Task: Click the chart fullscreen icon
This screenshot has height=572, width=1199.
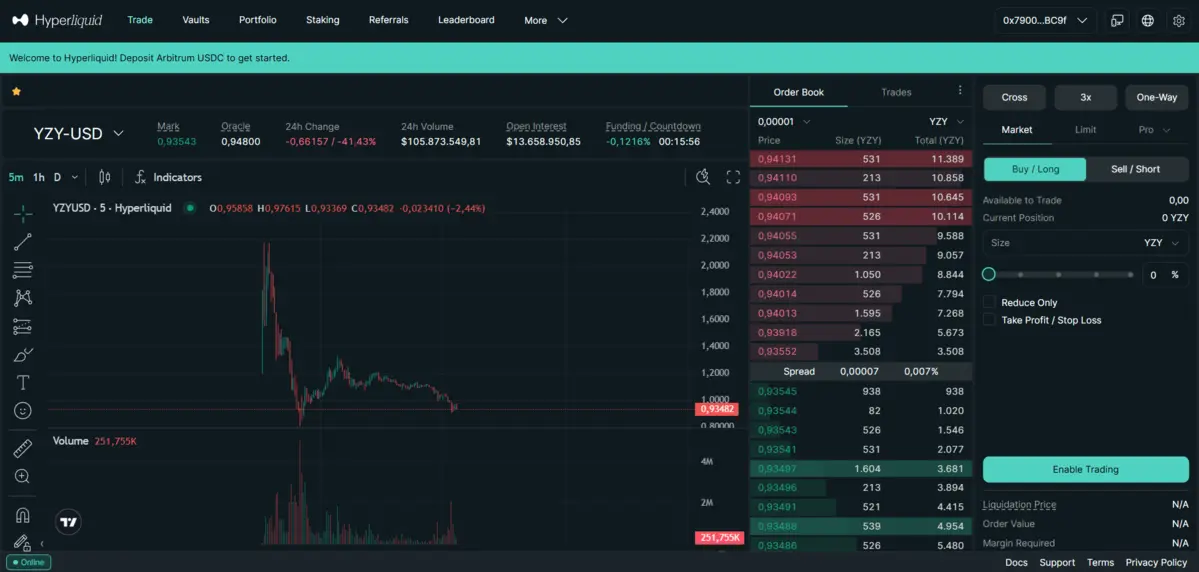Action: (x=733, y=177)
